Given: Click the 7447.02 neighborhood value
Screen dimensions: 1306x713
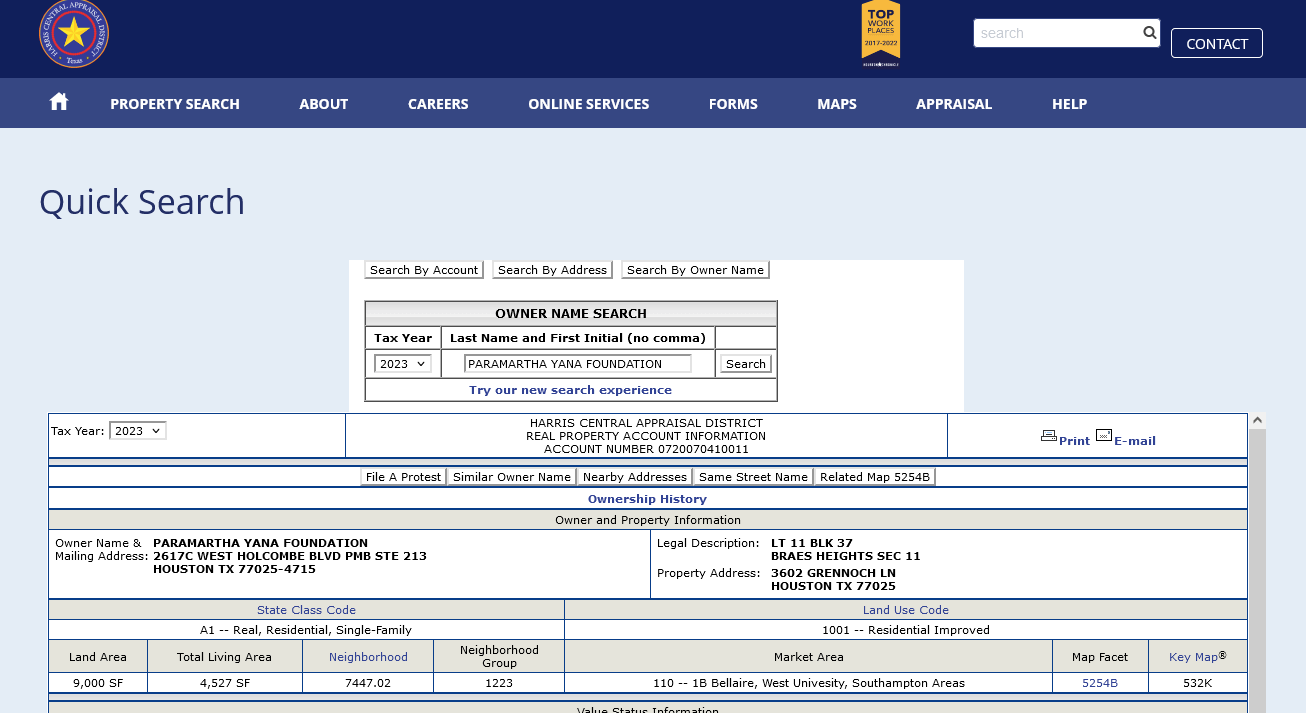Looking at the screenshot, I should 368,683.
